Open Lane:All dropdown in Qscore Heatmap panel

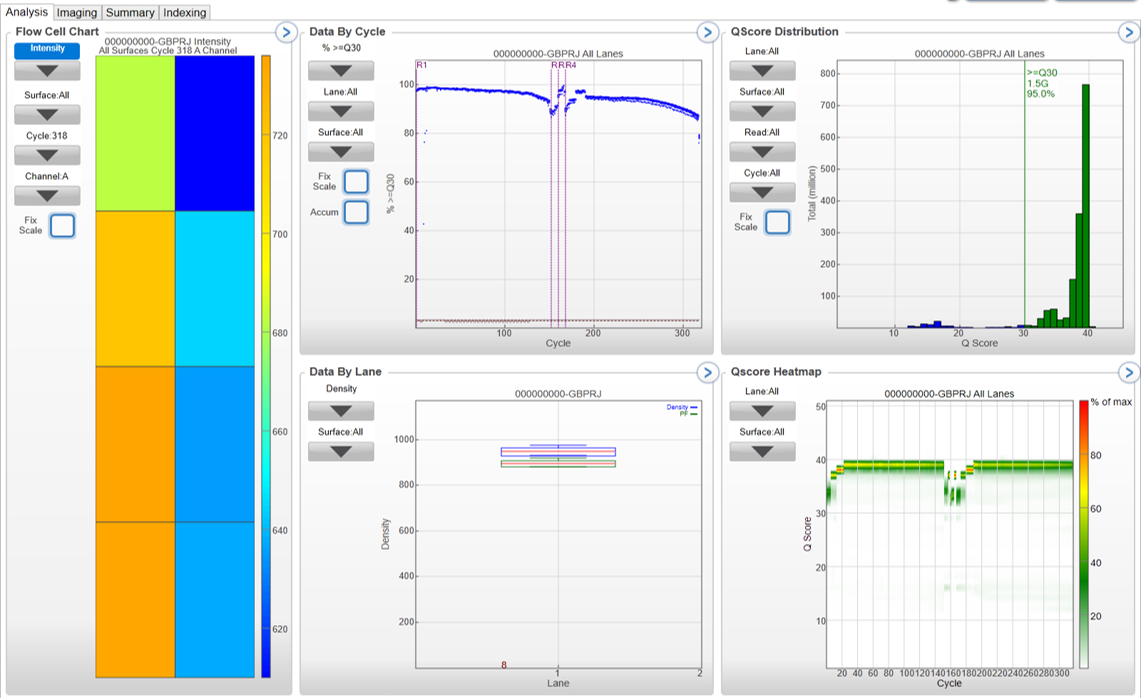pos(762,410)
